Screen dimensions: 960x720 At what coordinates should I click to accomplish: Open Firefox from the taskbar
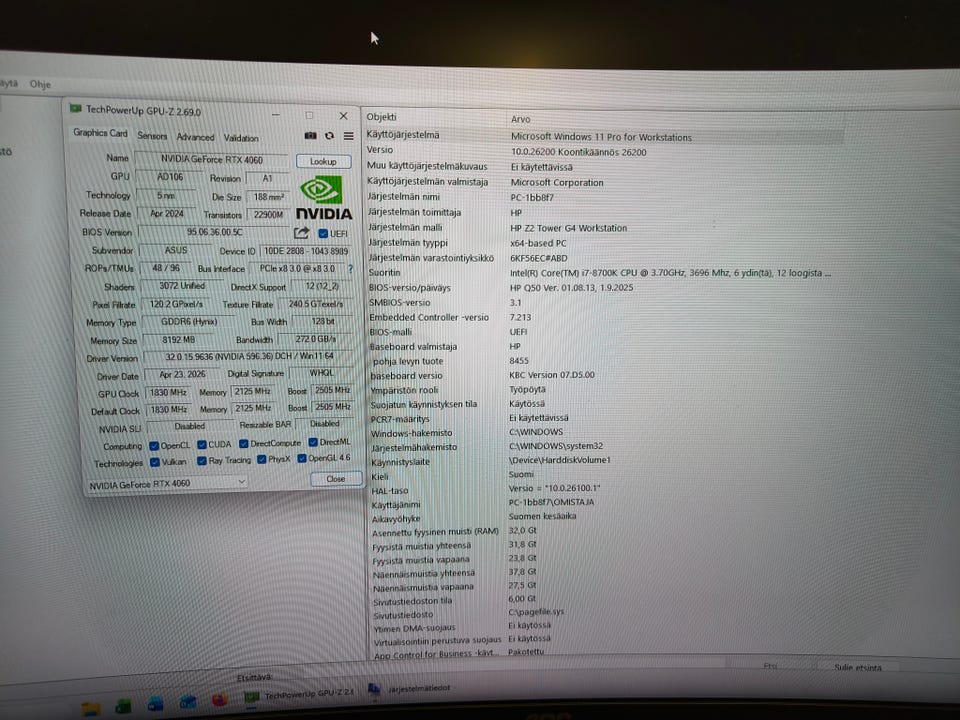(219, 699)
